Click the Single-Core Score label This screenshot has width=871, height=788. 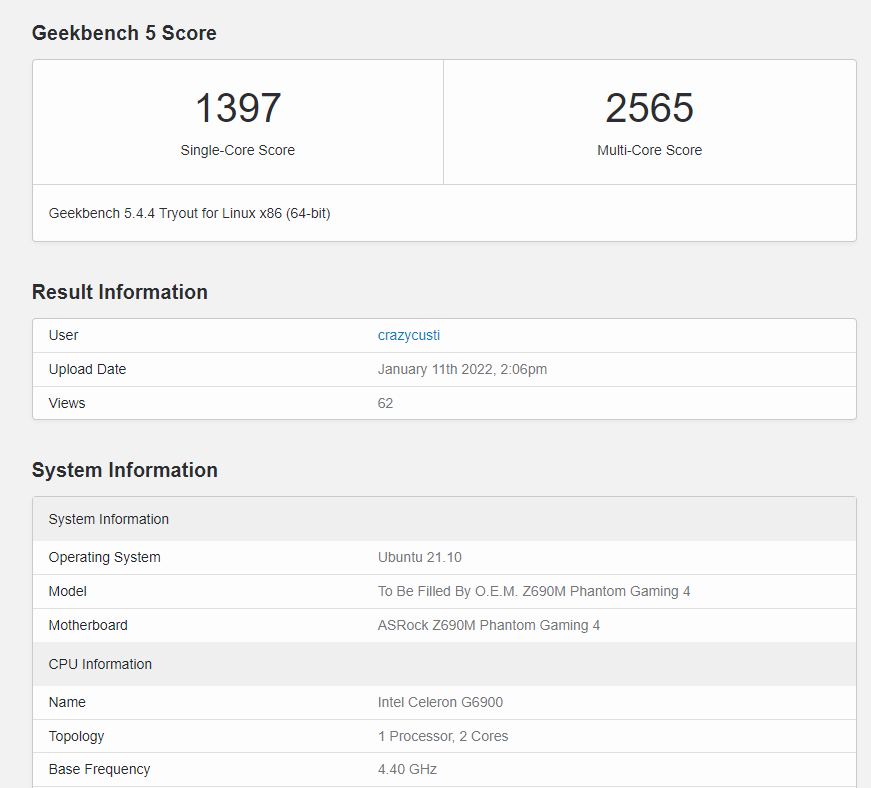click(238, 150)
